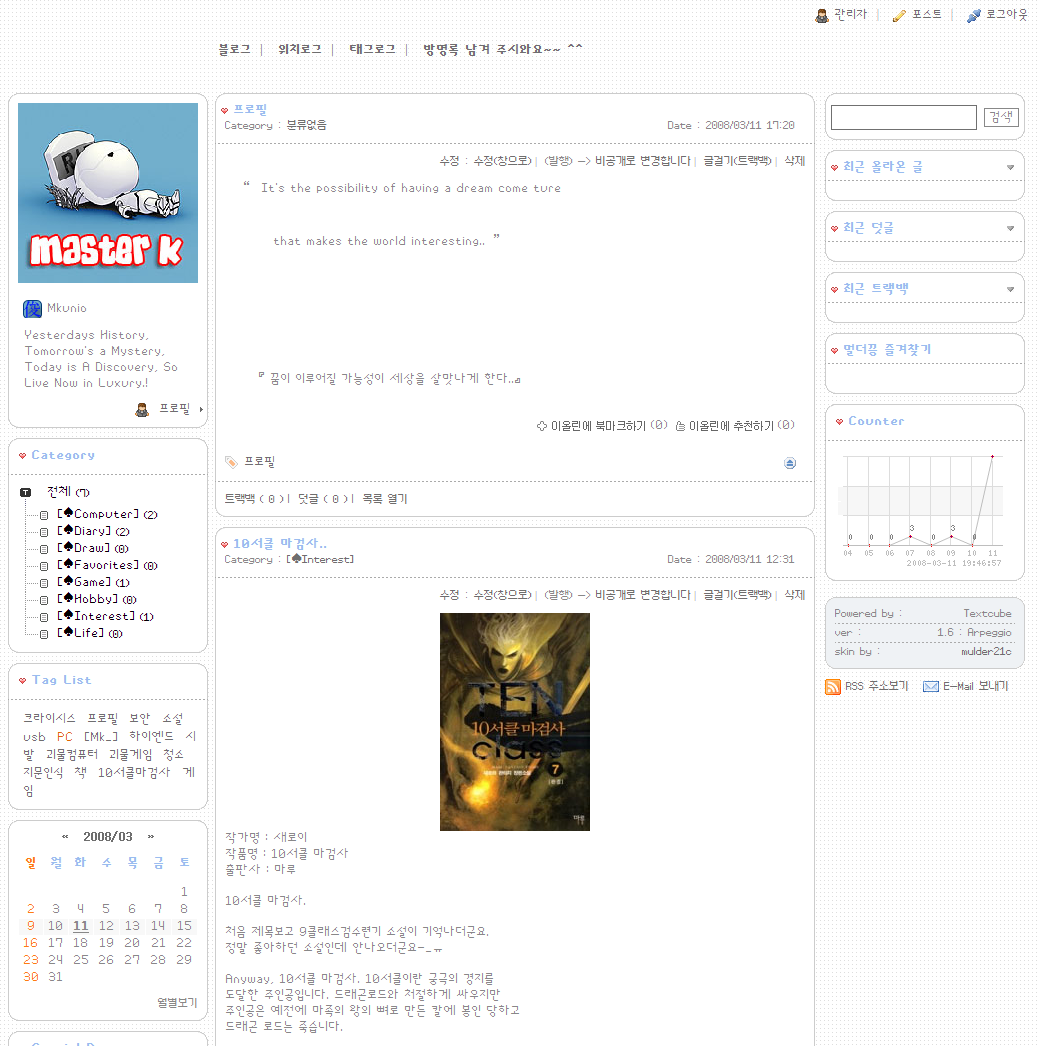1040x1046 pixels.
Task: Select calendar date 11
Action: click(81, 926)
